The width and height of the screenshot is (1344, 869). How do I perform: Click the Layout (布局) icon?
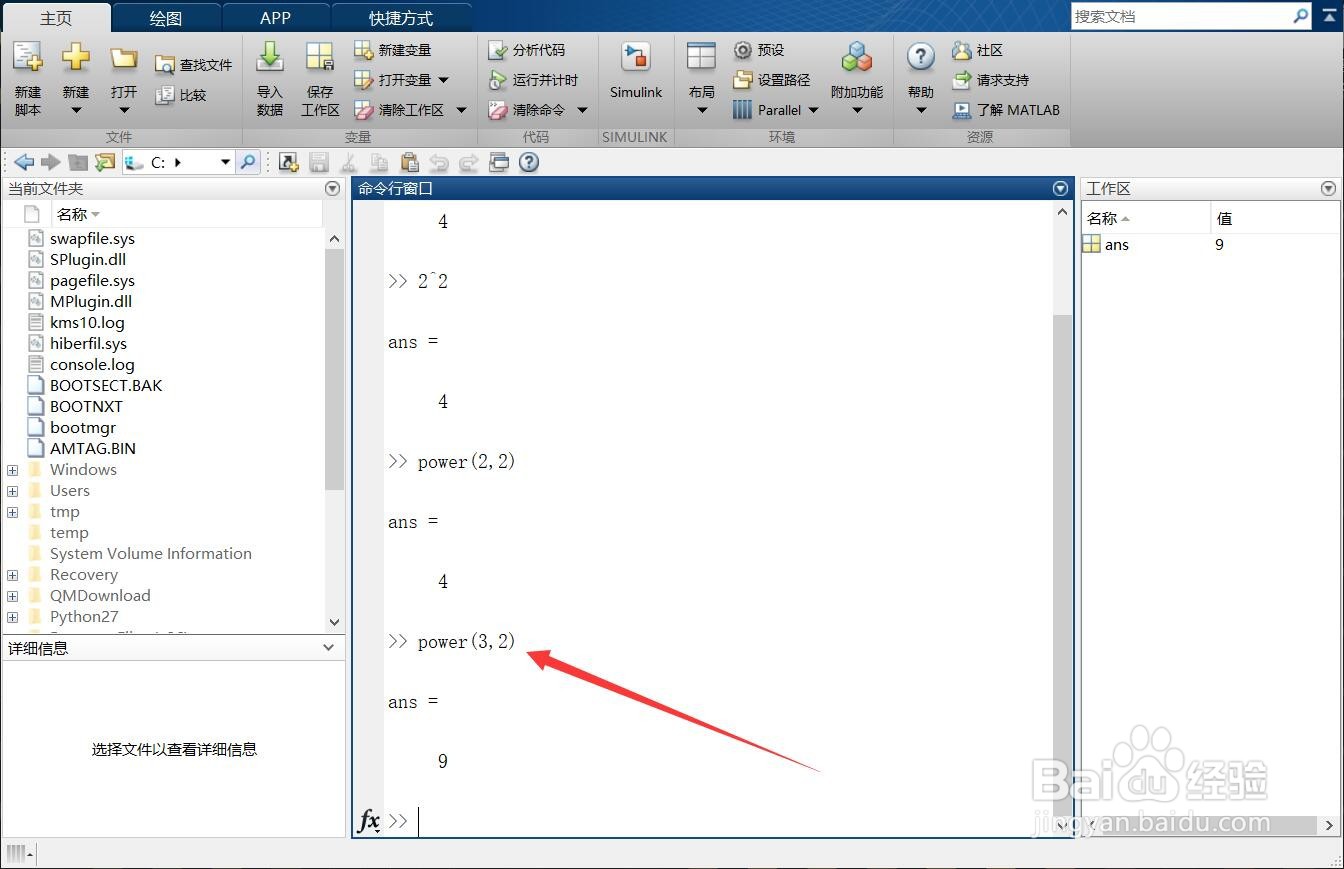click(x=702, y=58)
